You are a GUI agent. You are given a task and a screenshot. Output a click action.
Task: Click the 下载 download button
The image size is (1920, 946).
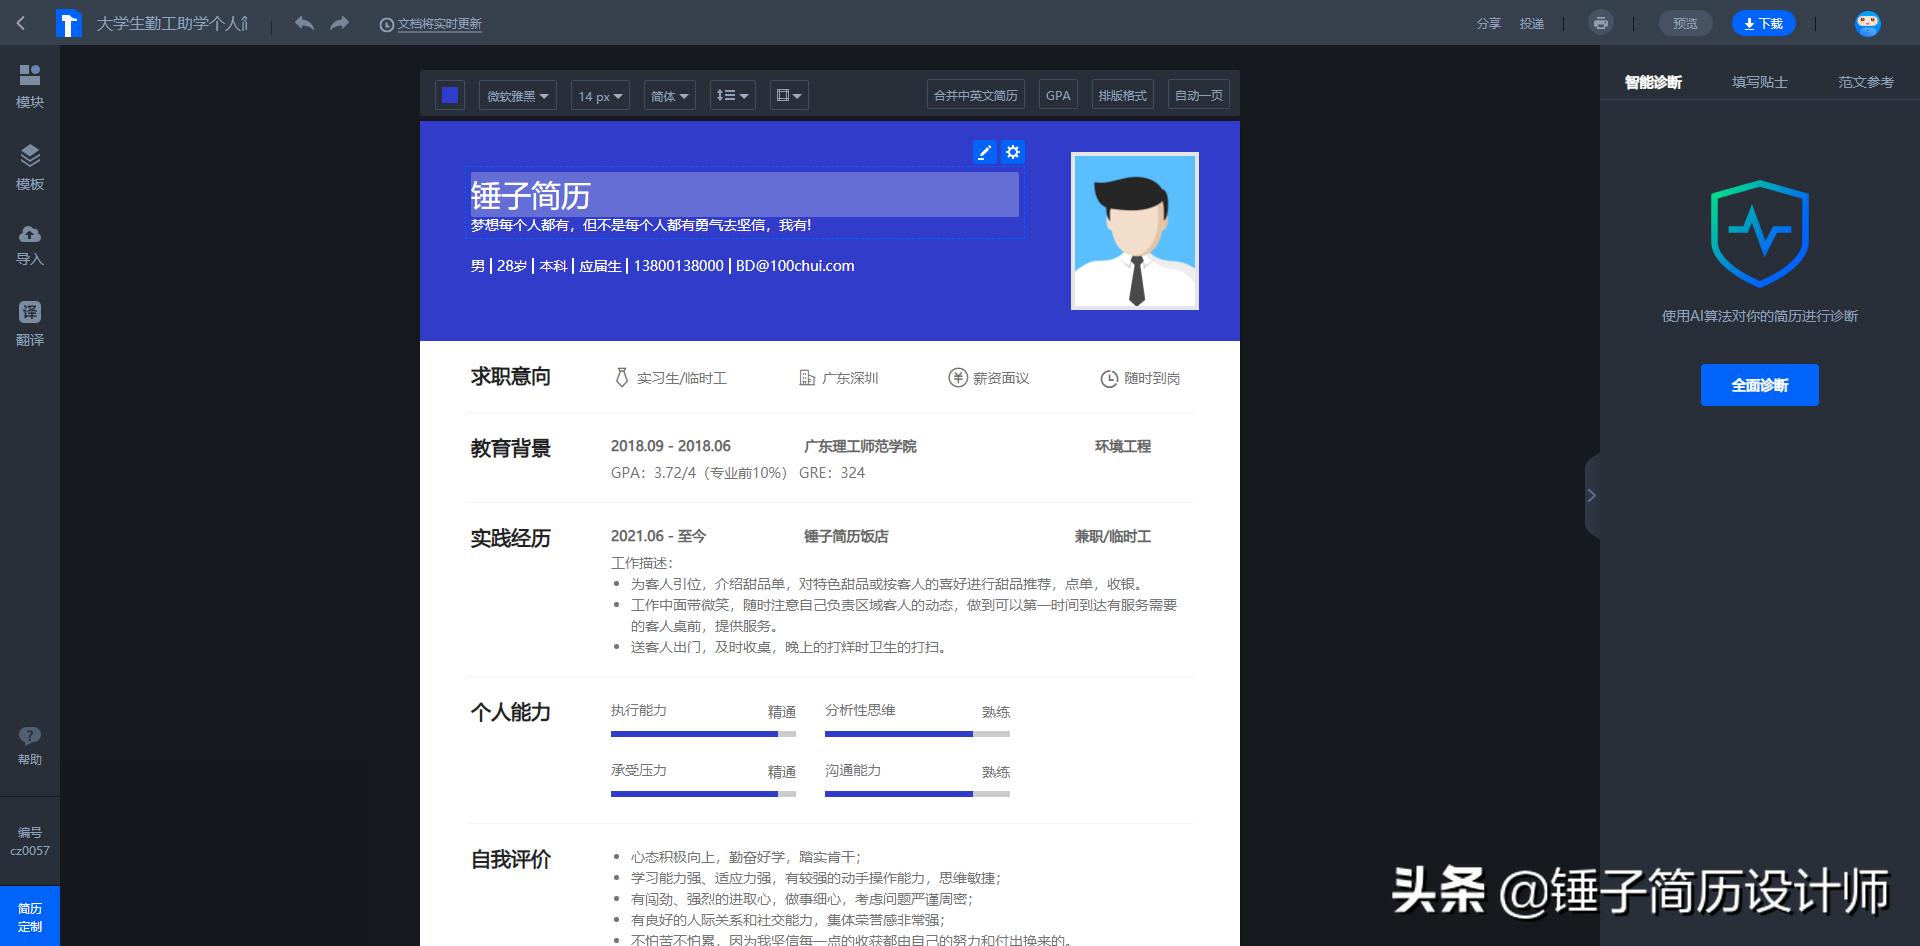point(1763,22)
